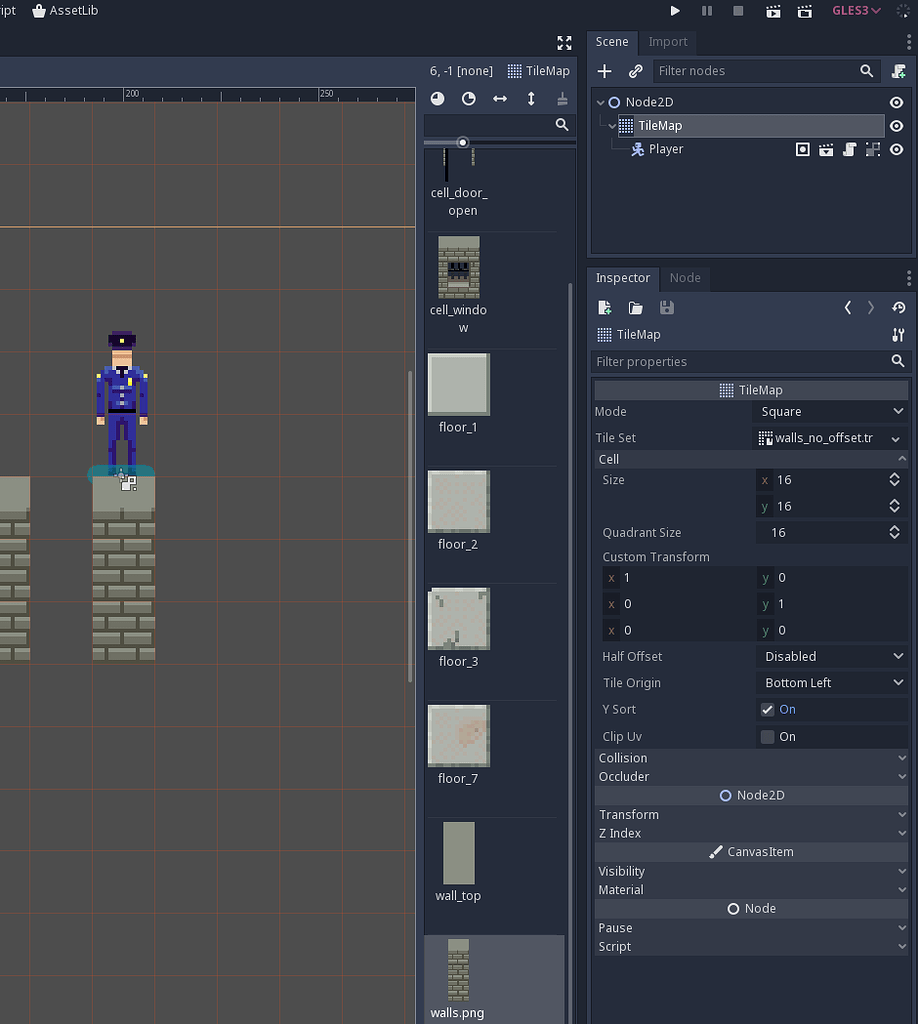Image resolution: width=918 pixels, height=1024 pixels.
Task: Open the Player node's attached script
Action: [x=848, y=149]
